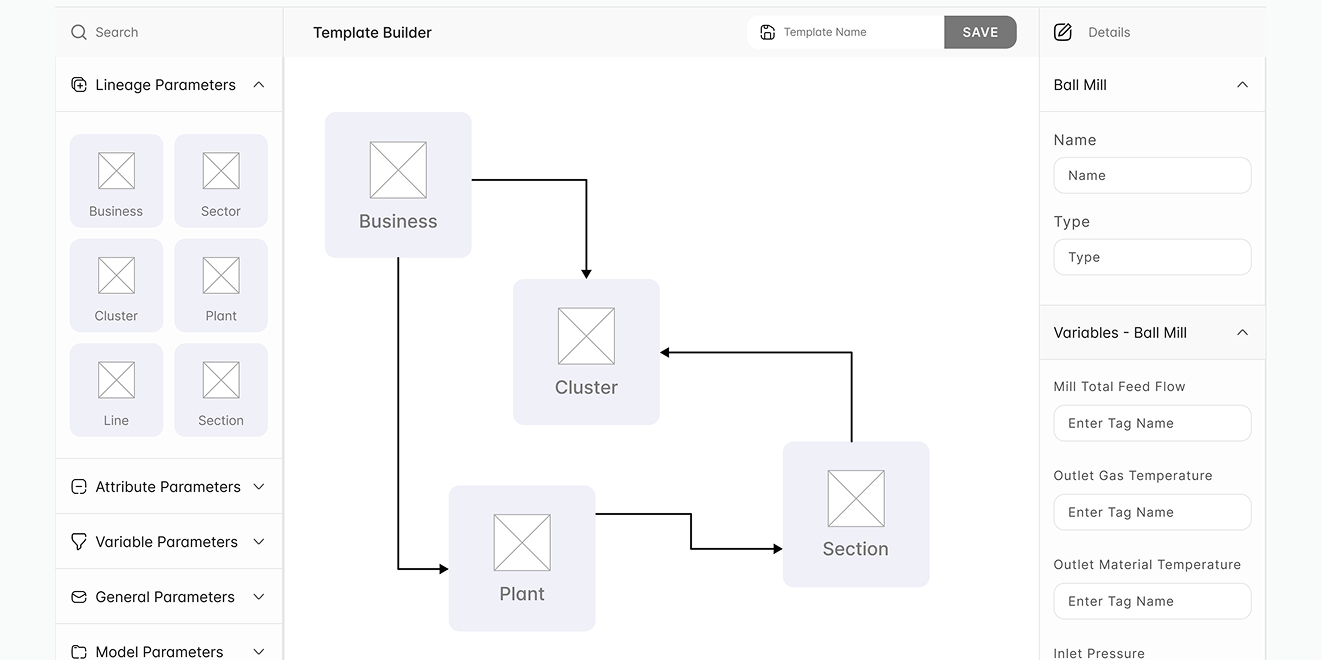The height and width of the screenshot is (660, 1322).
Task: Collapse the Ball Mill details panel
Action: [1242, 85]
